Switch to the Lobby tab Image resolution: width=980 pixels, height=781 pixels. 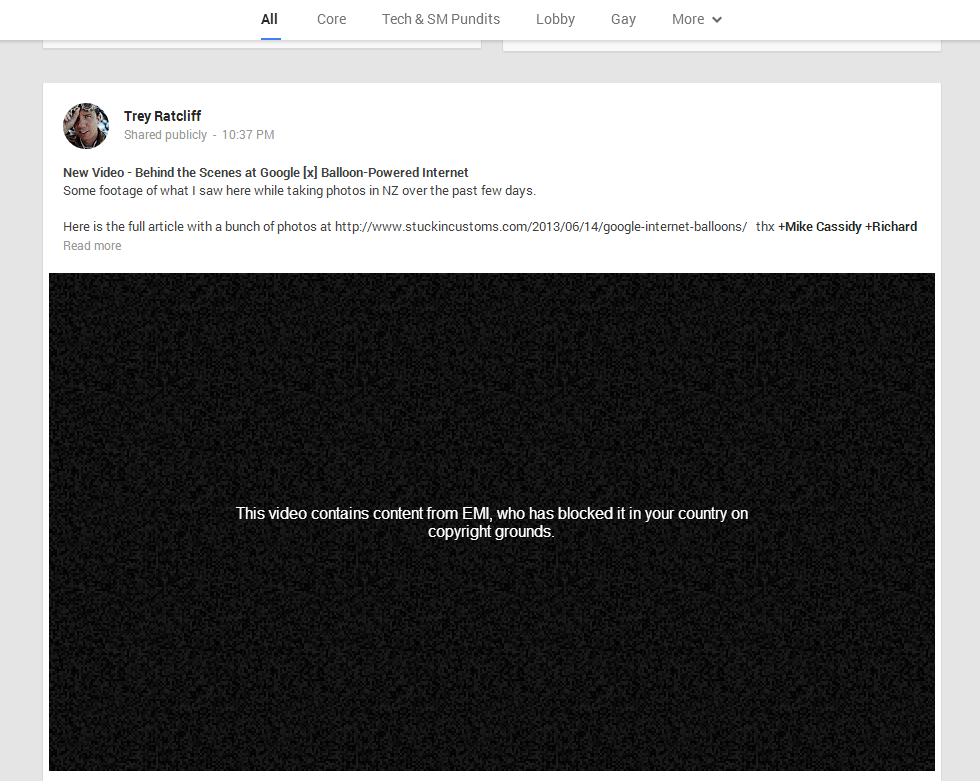click(555, 19)
